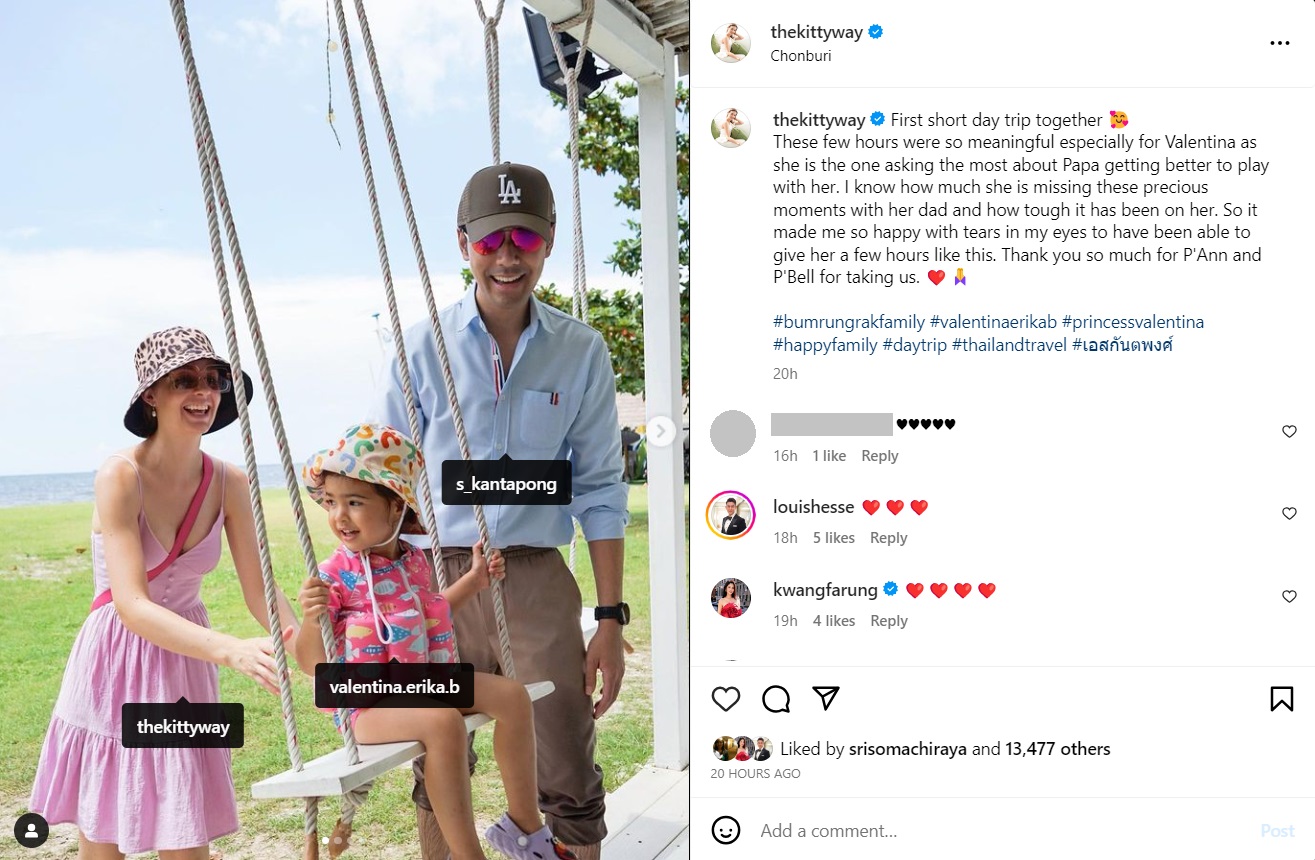Open the valentina.erika.b photo tag

394,687
